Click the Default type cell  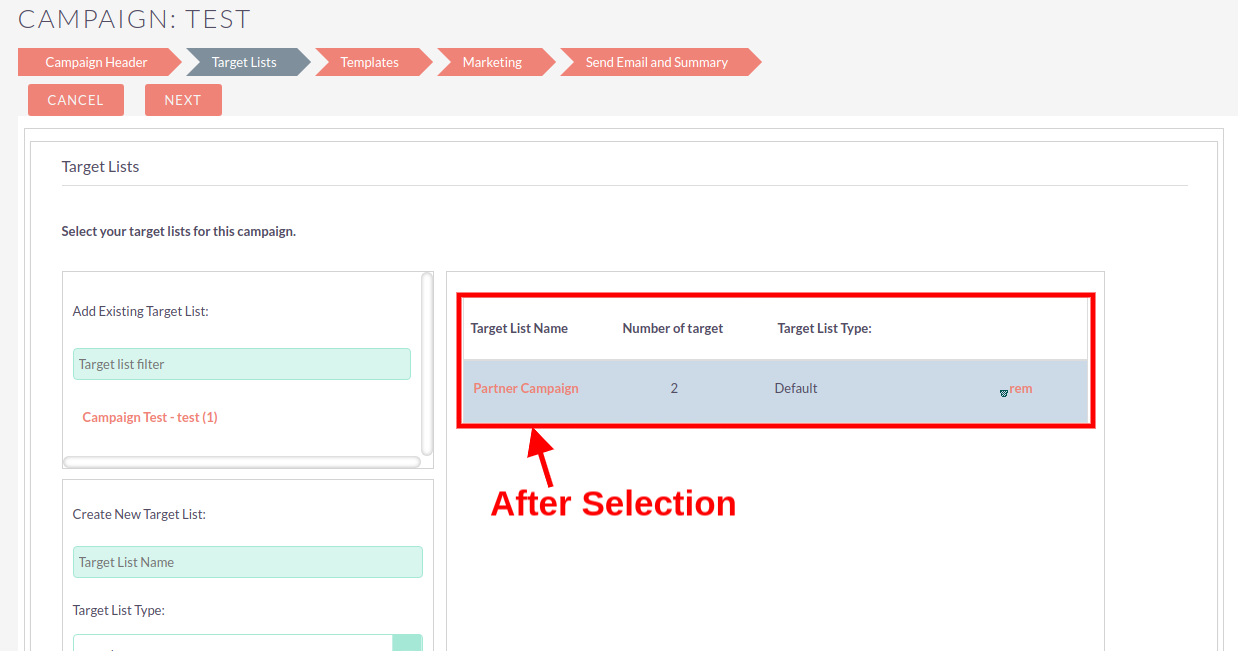pyautogui.click(x=796, y=388)
